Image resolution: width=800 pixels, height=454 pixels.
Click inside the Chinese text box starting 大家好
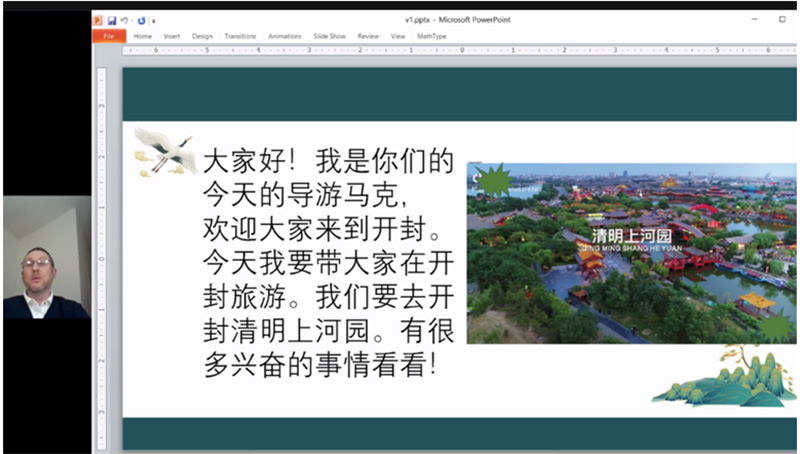tap(325, 262)
